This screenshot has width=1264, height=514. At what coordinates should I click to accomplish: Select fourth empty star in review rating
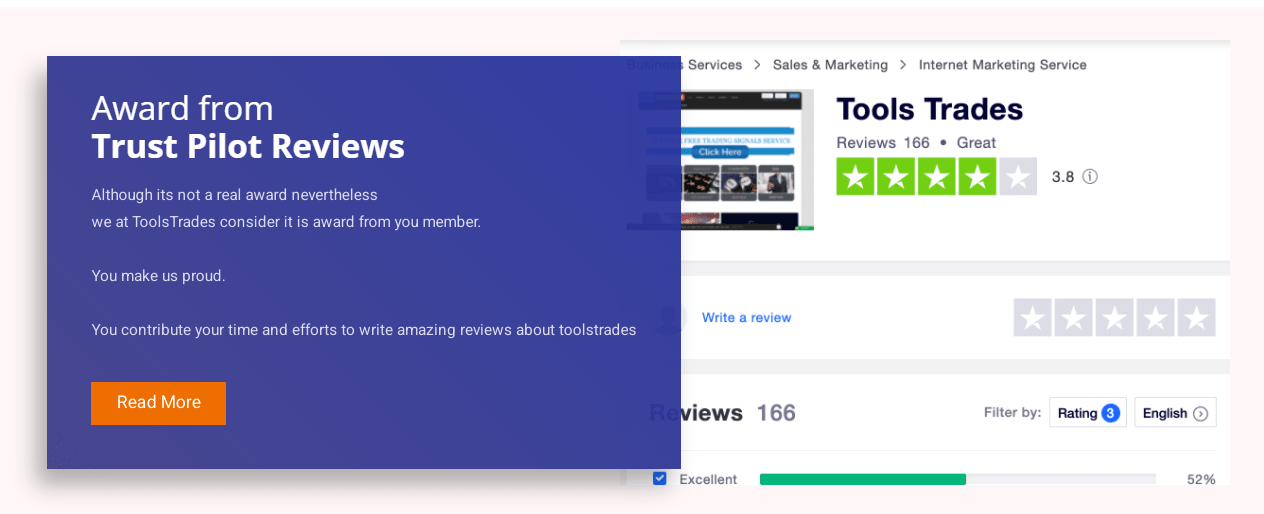click(x=1155, y=318)
